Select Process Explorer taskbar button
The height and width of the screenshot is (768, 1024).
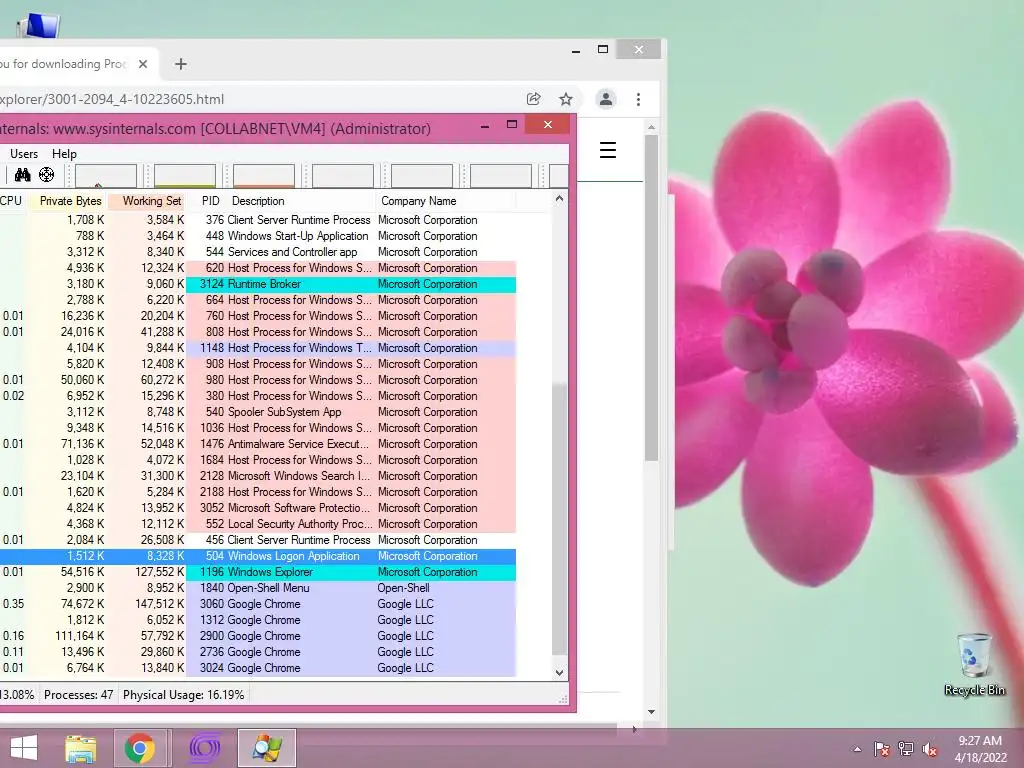[267, 748]
